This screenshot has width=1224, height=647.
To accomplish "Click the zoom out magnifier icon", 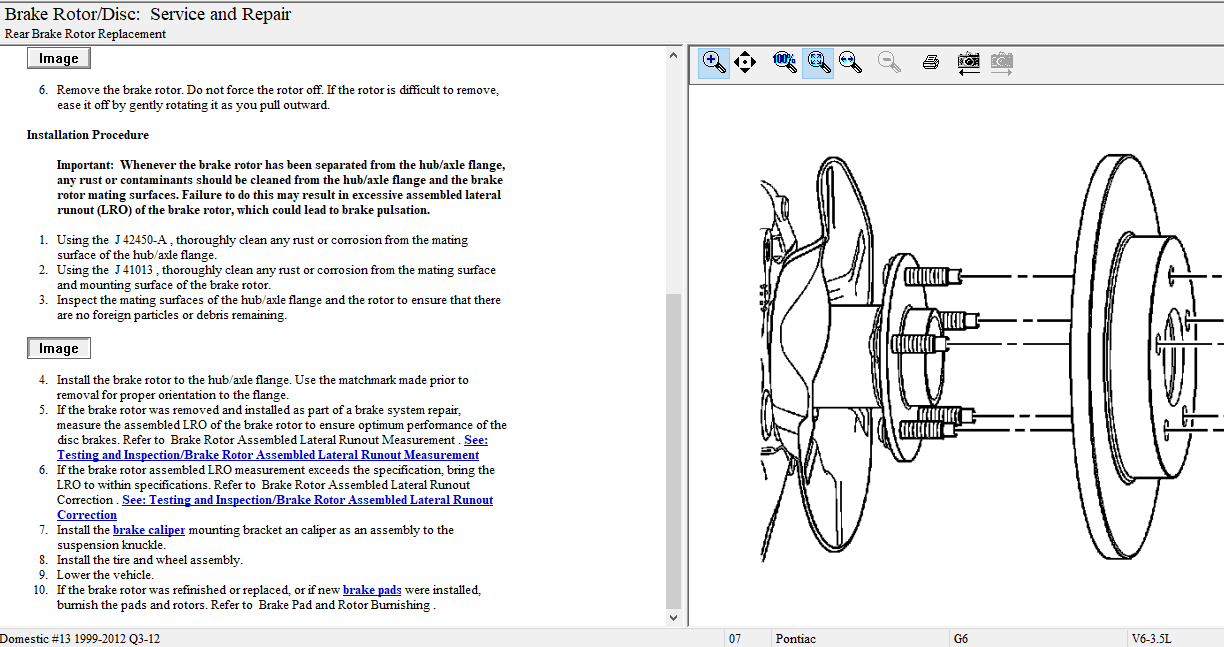I will click(x=889, y=63).
